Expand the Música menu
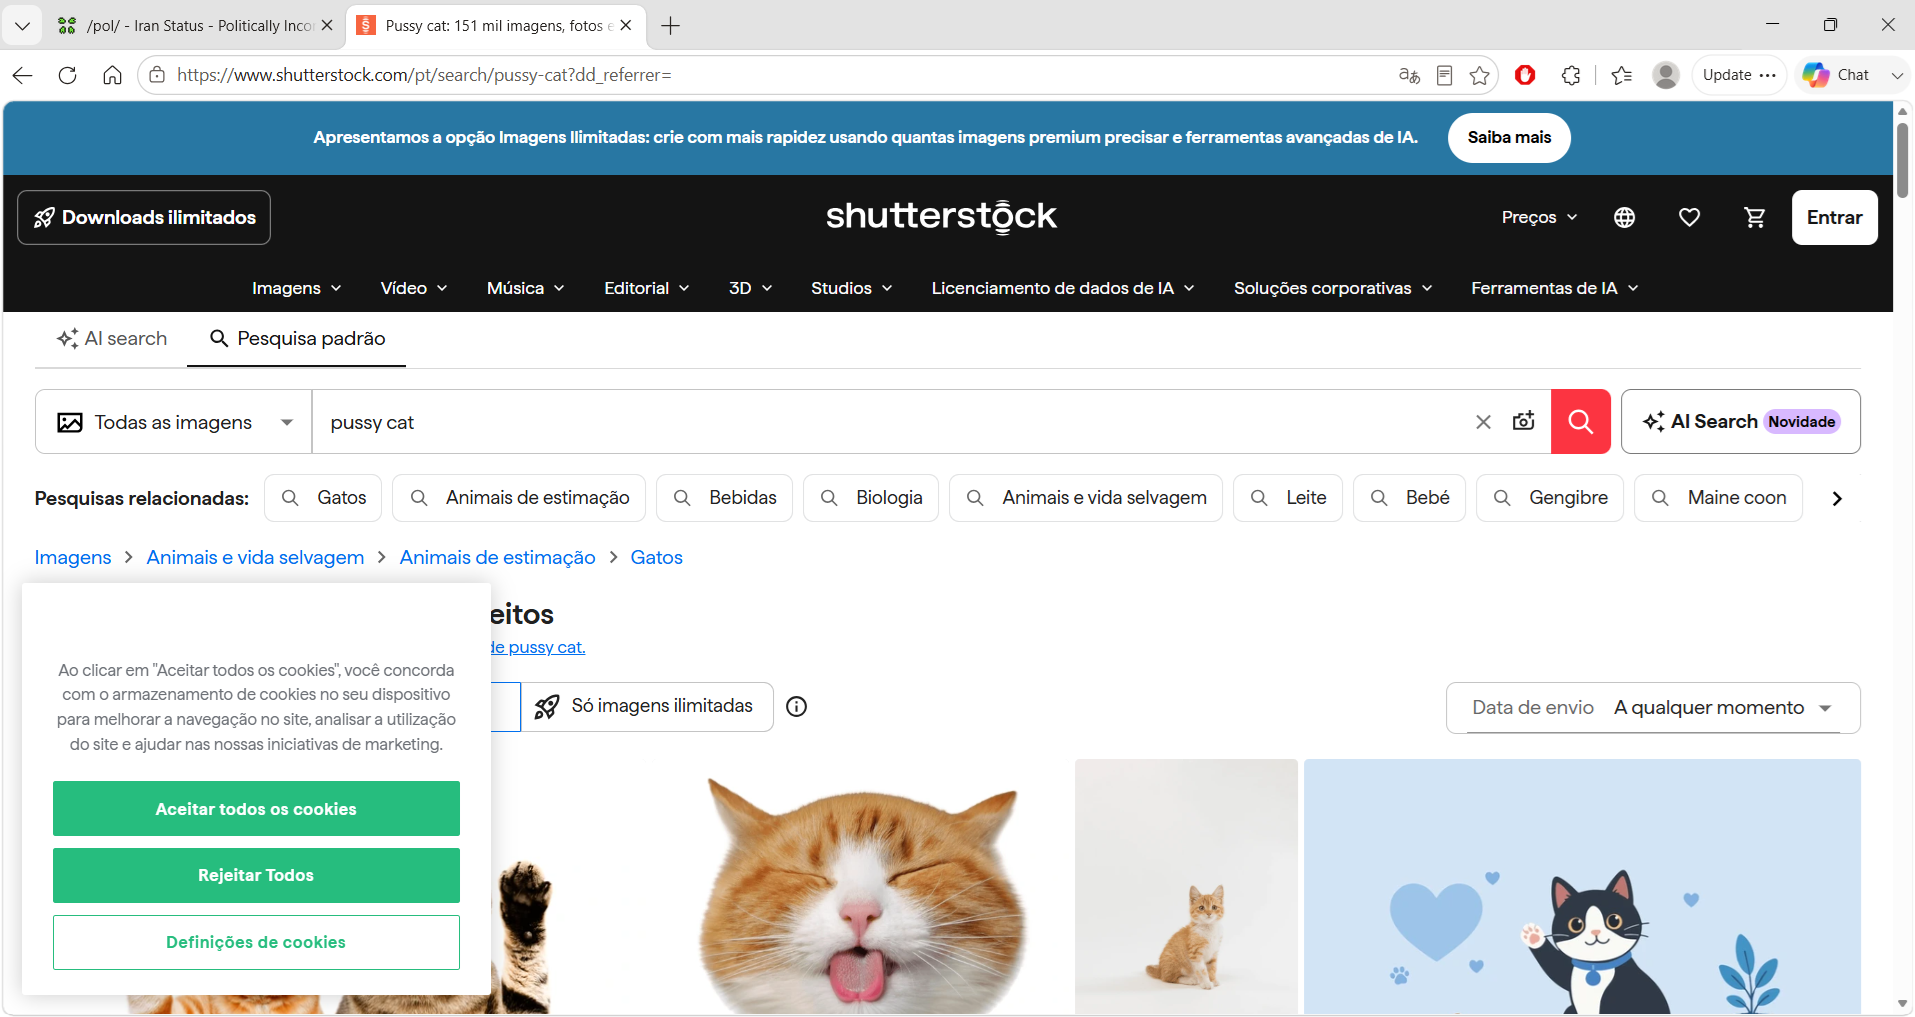The width and height of the screenshot is (1915, 1017). click(x=525, y=288)
